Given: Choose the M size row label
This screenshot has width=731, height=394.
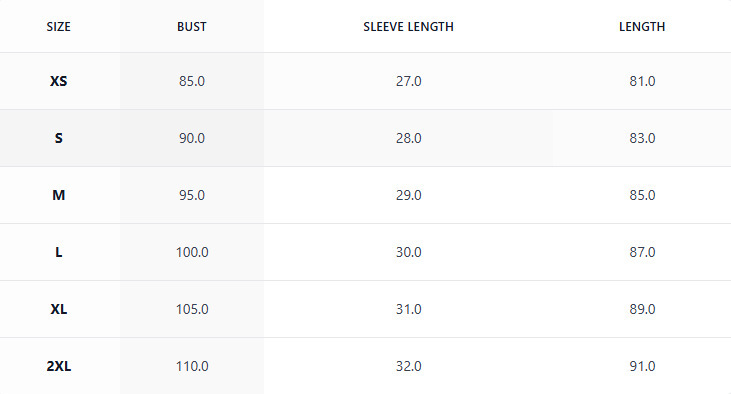Looking at the screenshot, I should (x=58, y=195).
